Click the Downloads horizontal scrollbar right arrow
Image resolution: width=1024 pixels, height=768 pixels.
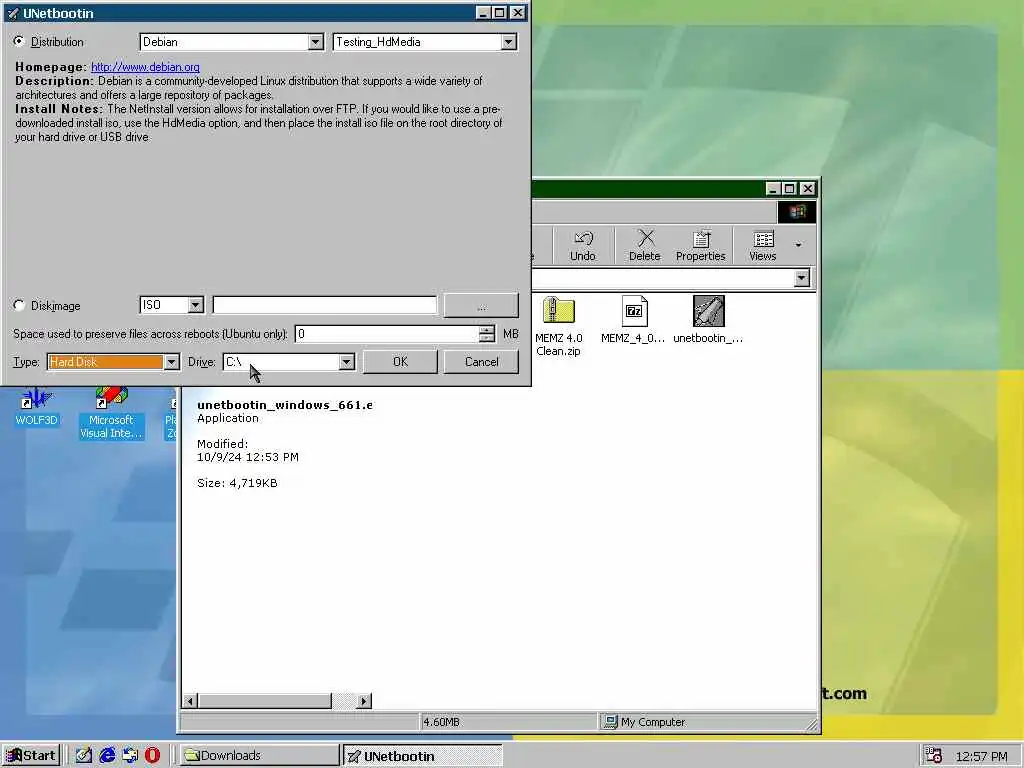364,701
